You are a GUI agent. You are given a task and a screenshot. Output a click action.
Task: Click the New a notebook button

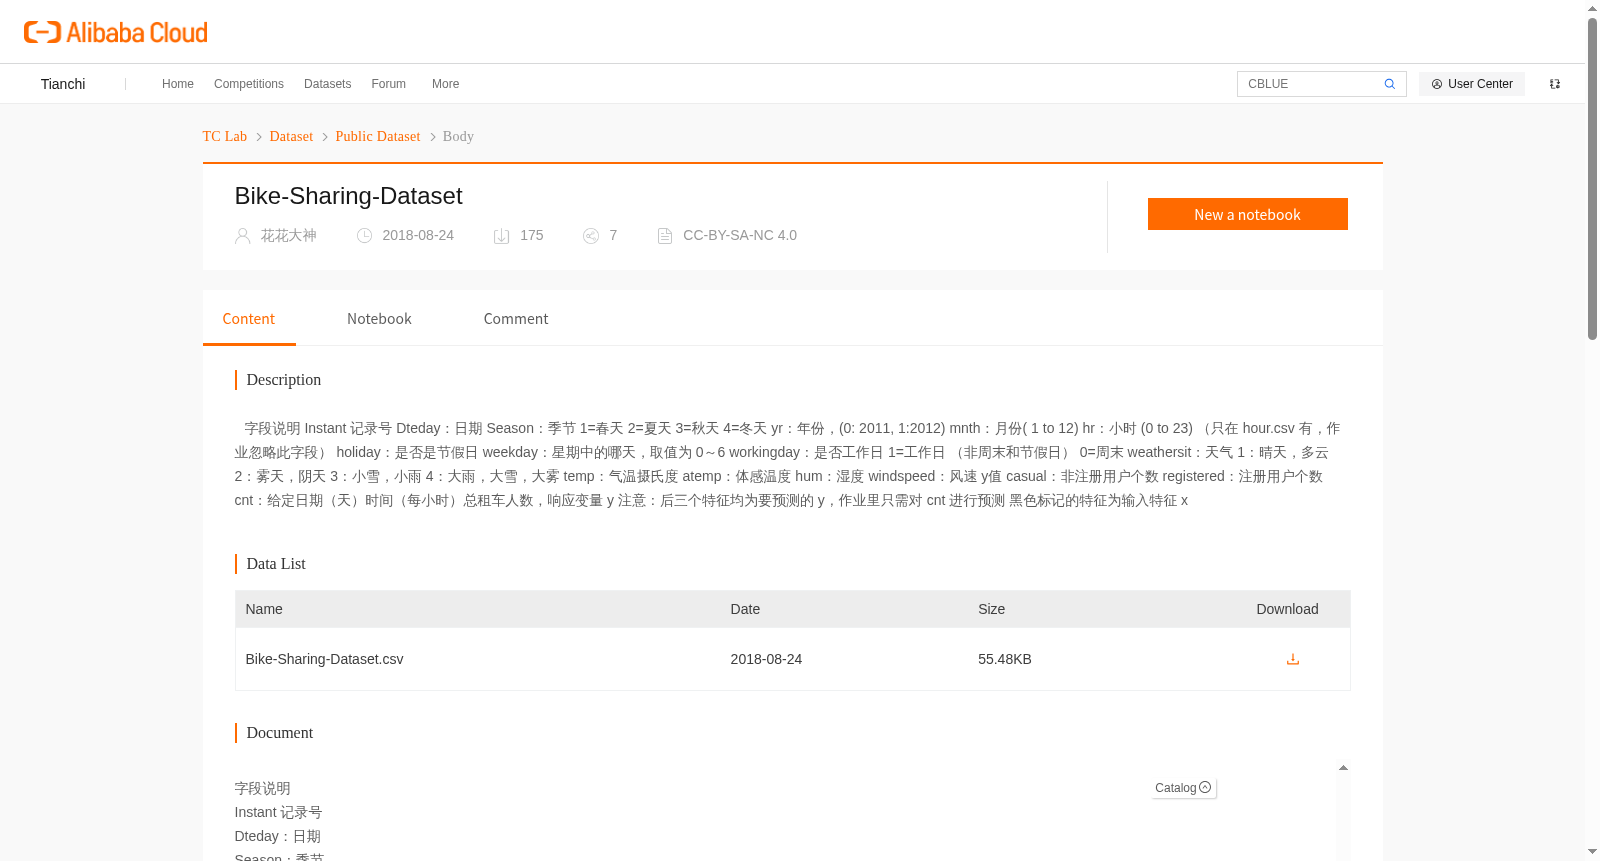1247,214
